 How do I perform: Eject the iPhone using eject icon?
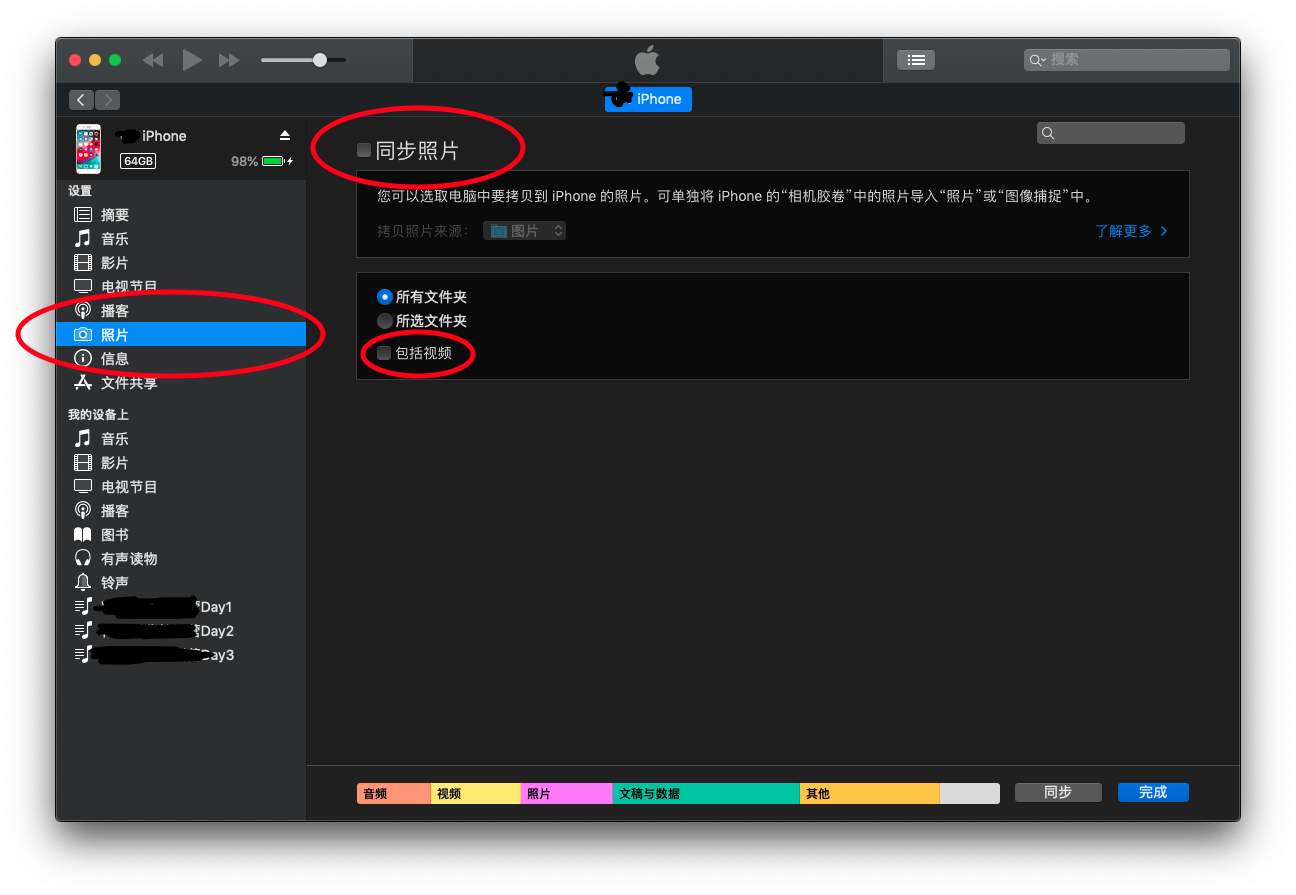[x=285, y=136]
